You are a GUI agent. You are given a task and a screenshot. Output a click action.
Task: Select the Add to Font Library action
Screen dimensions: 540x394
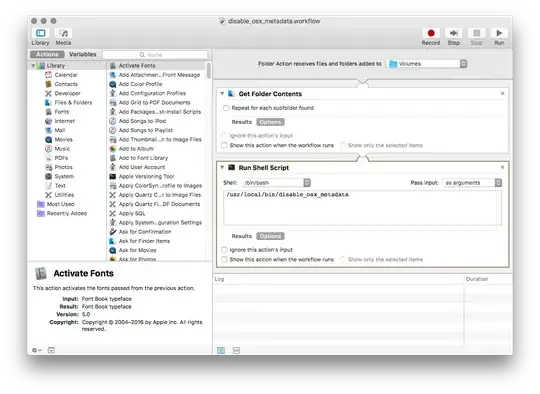point(157,158)
